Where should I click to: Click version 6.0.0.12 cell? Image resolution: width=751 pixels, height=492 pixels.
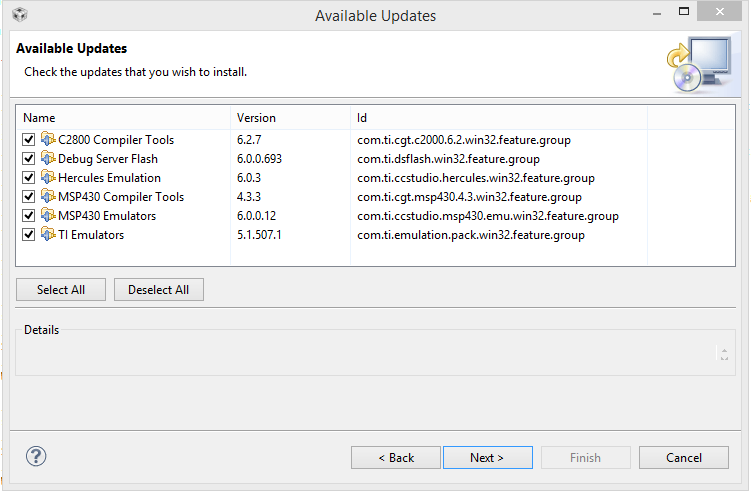pos(256,216)
